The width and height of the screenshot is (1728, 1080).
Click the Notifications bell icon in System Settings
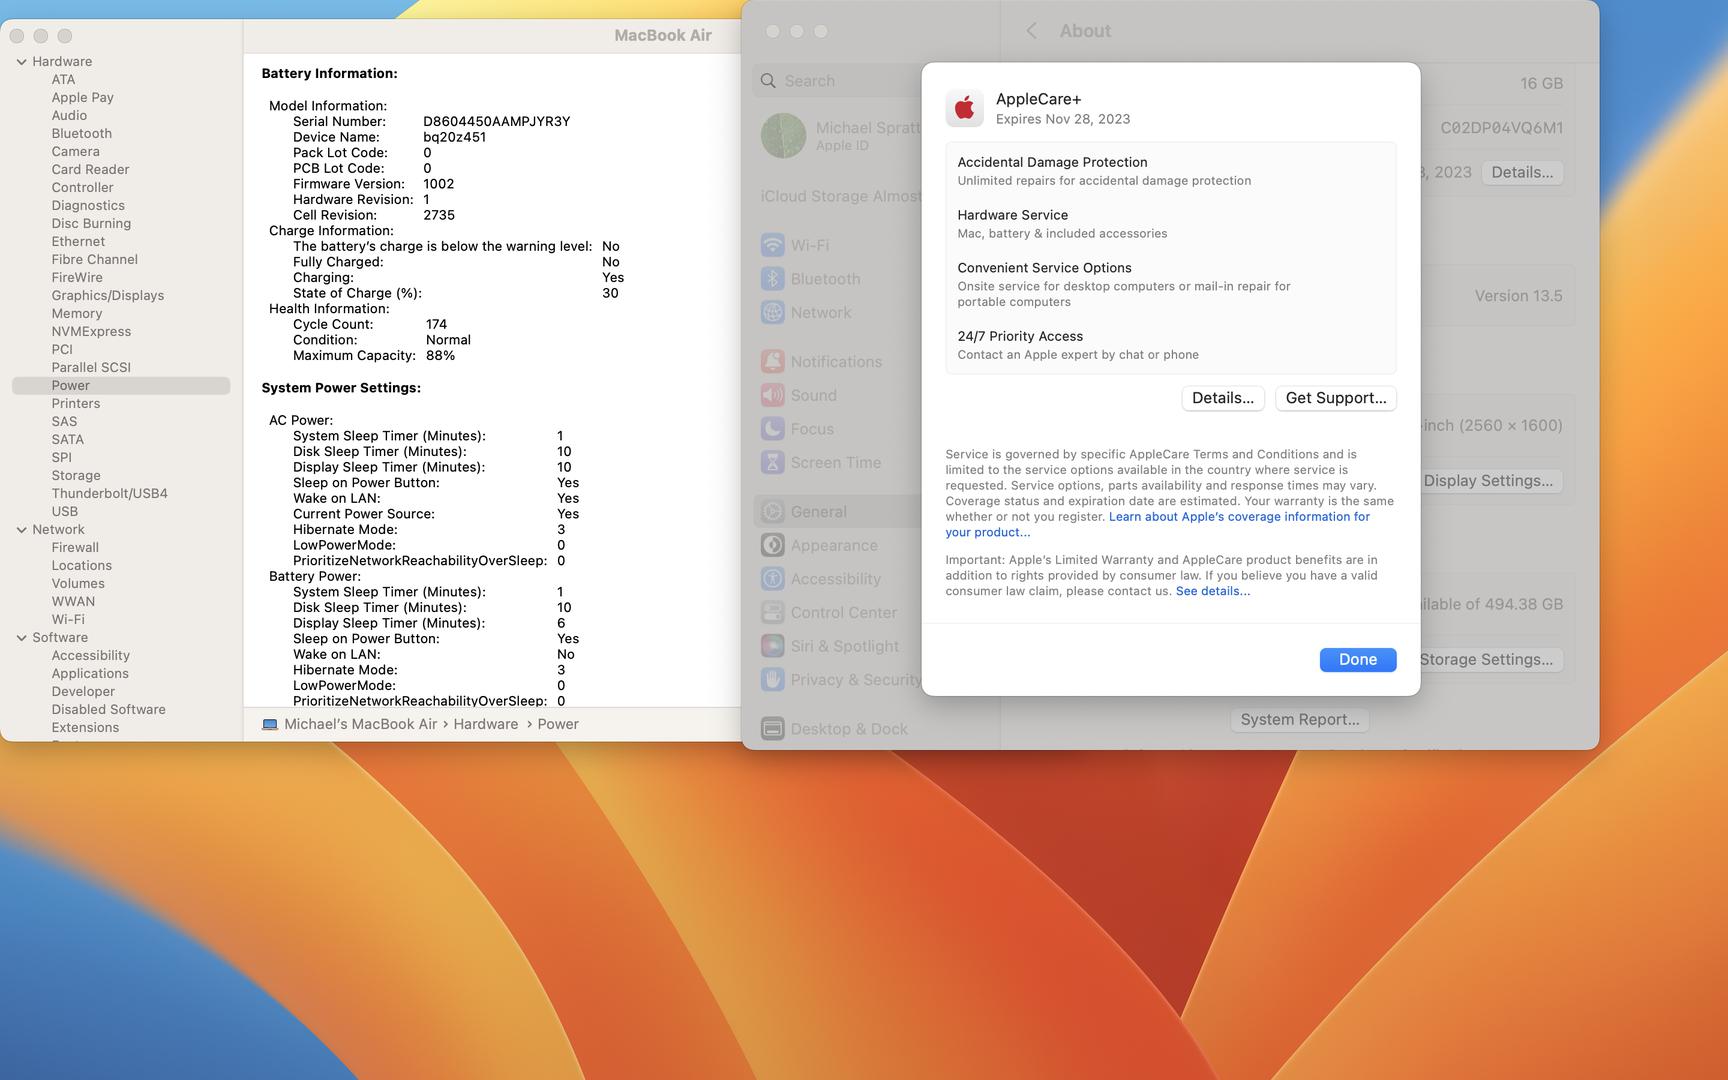pyautogui.click(x=772, y=362)
